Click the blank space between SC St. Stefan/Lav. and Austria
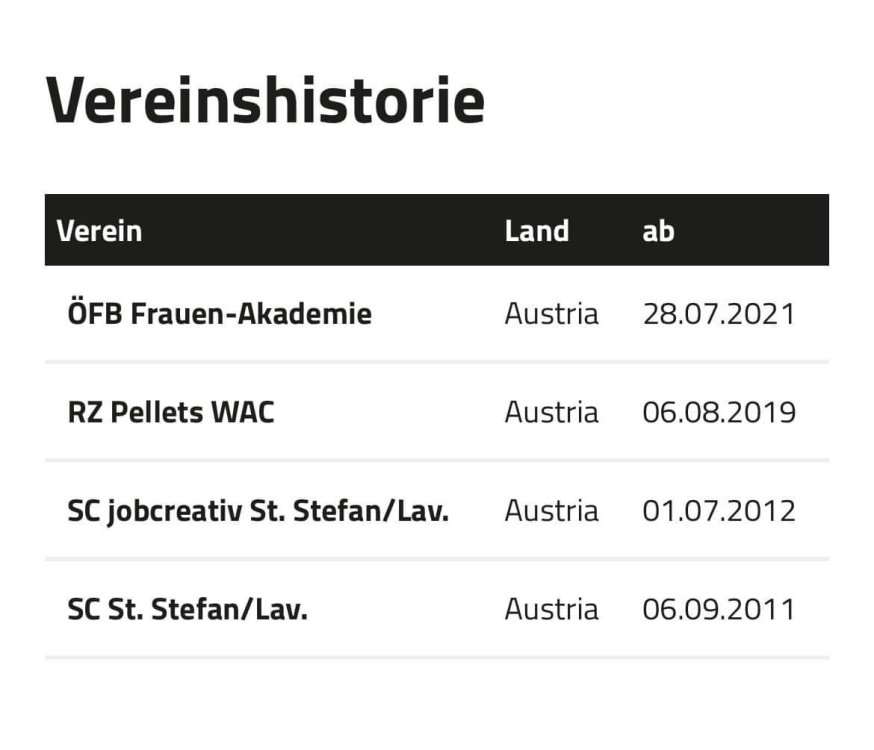 (x=405, y=609)
